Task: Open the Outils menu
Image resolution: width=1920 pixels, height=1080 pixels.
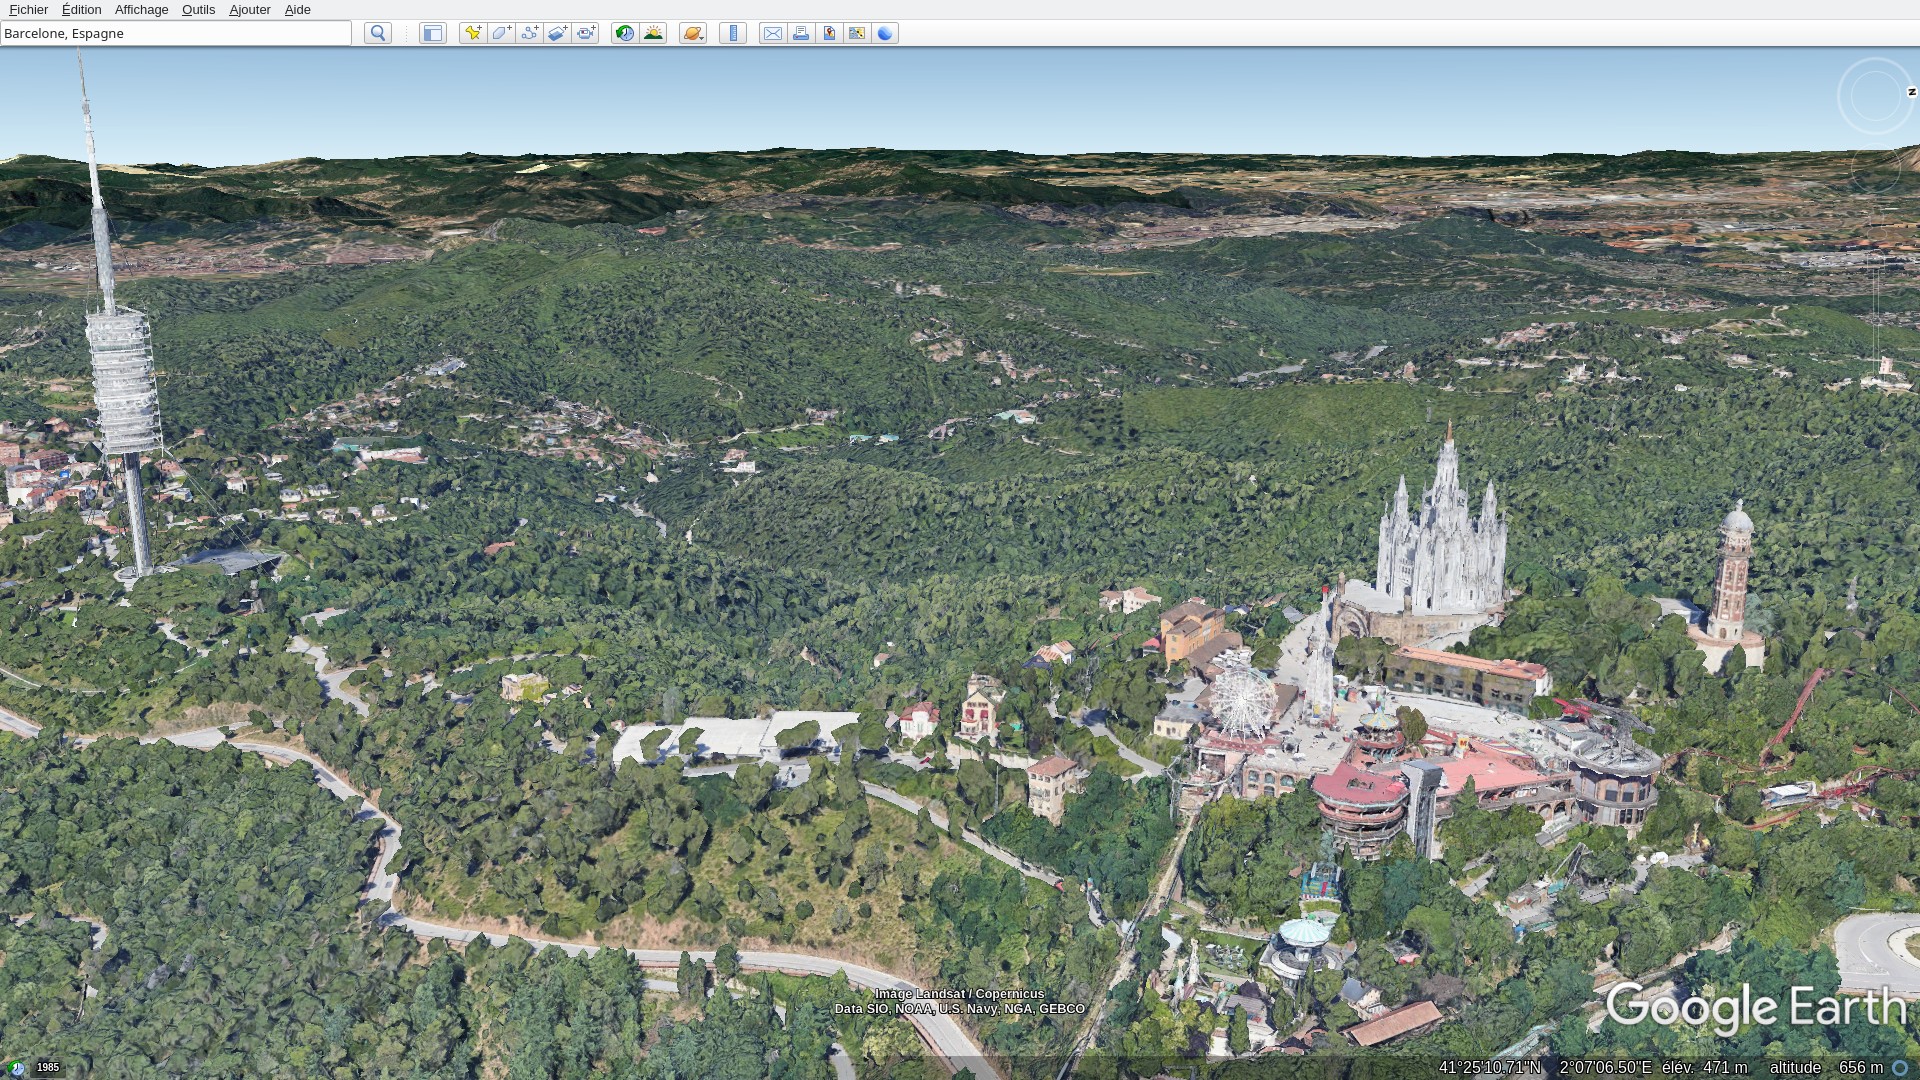Action: coord(198,9)
